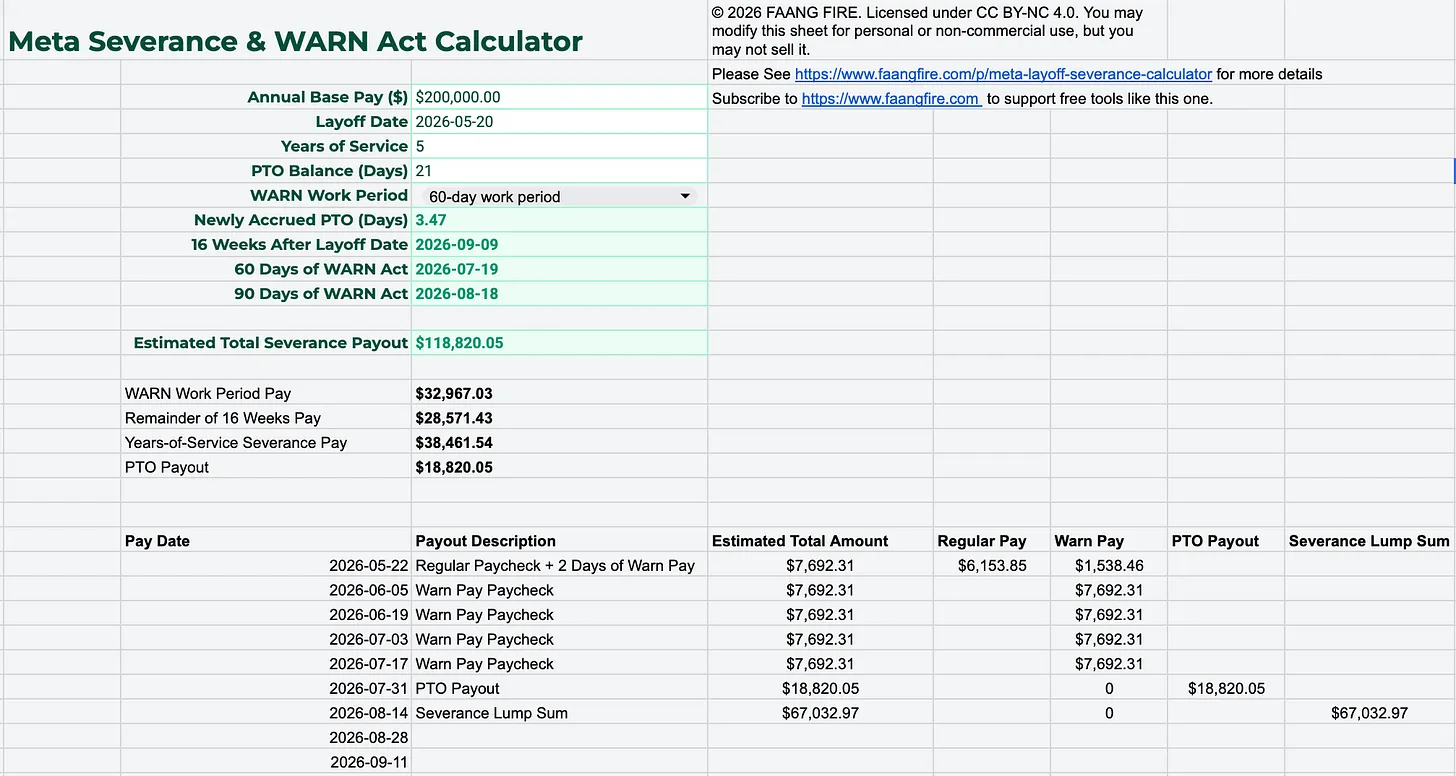1456x776 pixels.
Task: Click $67,032.97 under the Severance Lump Sum column
Action: pyautogui.click(x=1369, y=713)
